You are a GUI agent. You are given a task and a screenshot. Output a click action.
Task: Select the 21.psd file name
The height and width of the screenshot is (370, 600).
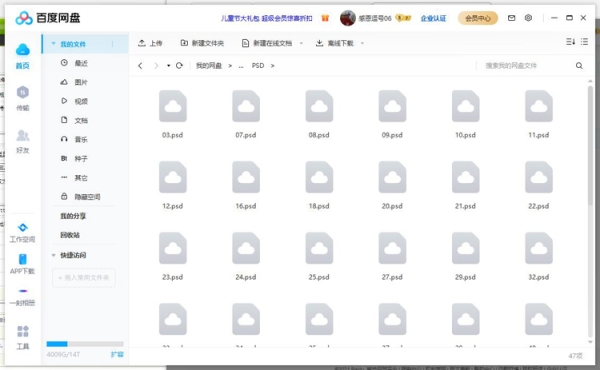click(465, 206)
